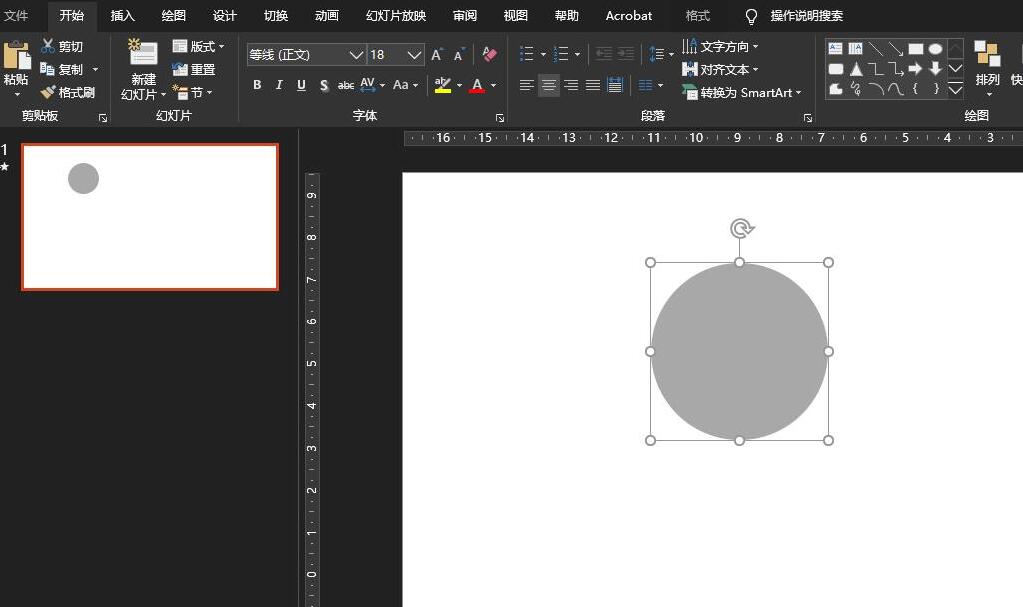
Task: Toggle Italic formatting
Action: 279,85
